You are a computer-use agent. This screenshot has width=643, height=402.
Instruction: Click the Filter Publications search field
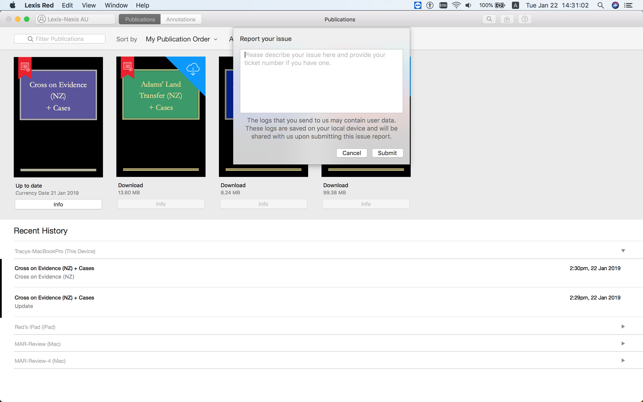[60, 39]
